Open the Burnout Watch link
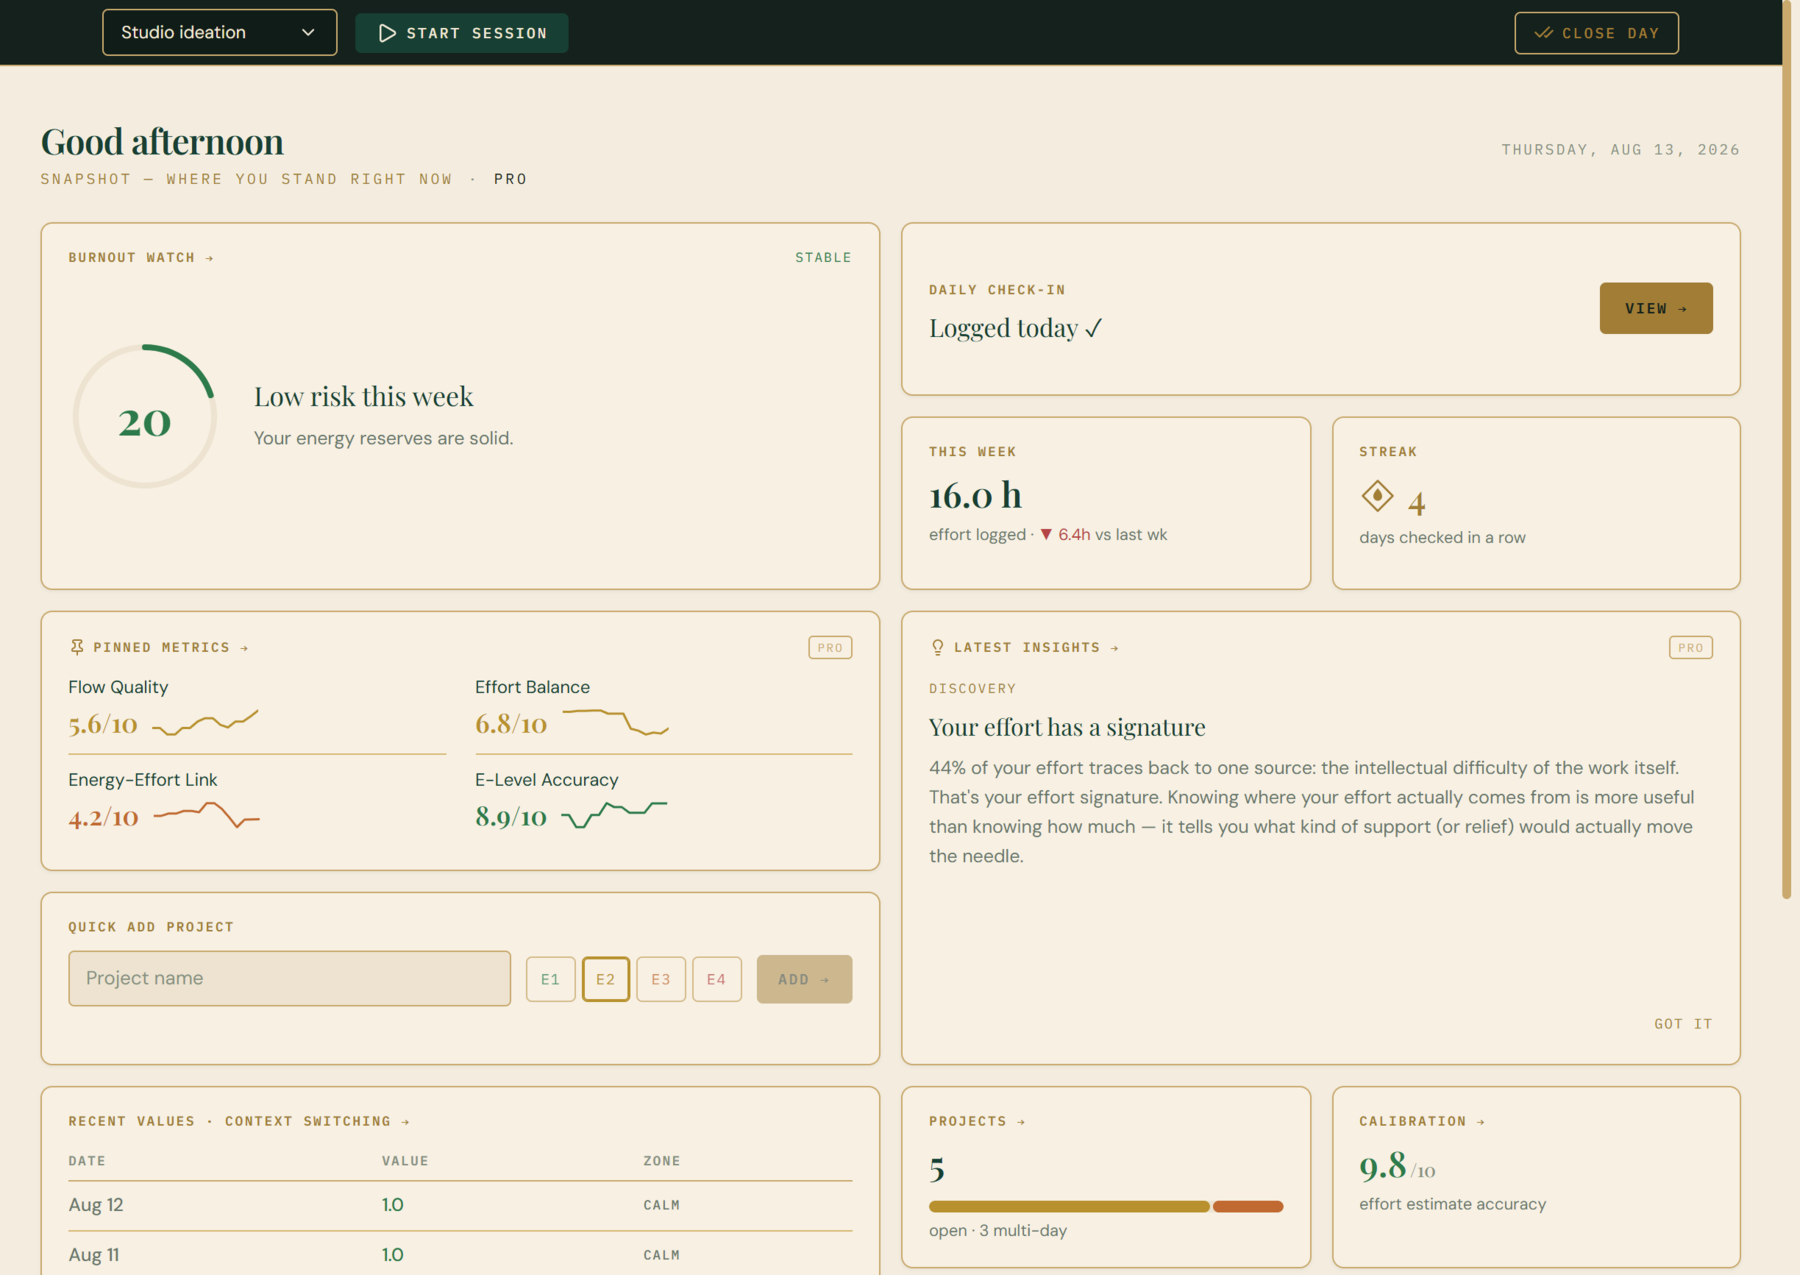Screen dimensions: 1800x1275 (141, 258)
